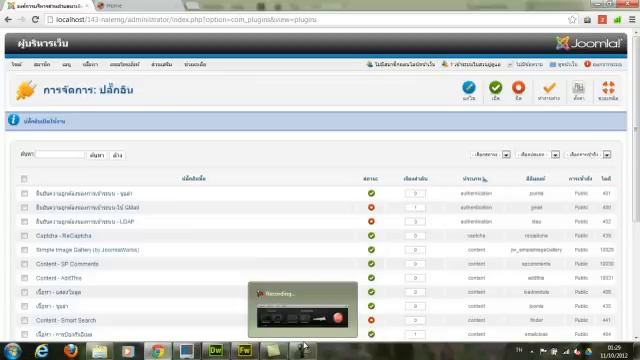Click the browser back arrow

pyautogui.click(x=8, y=20)
